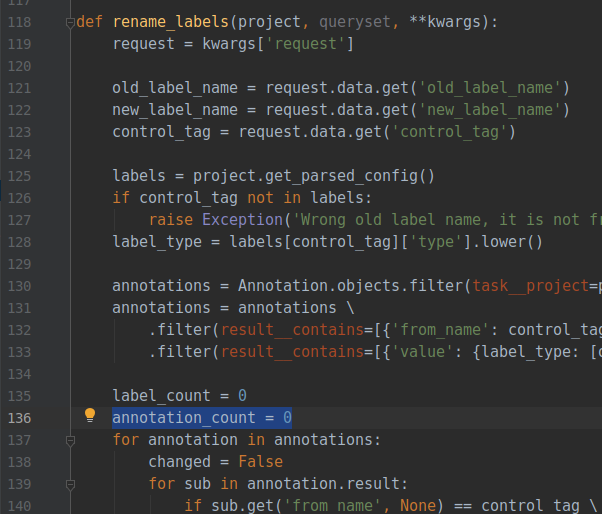Click the 'raise' keyword
This screenshot has width=602, height=514.
pyautogui.click(x=171, y=220)
